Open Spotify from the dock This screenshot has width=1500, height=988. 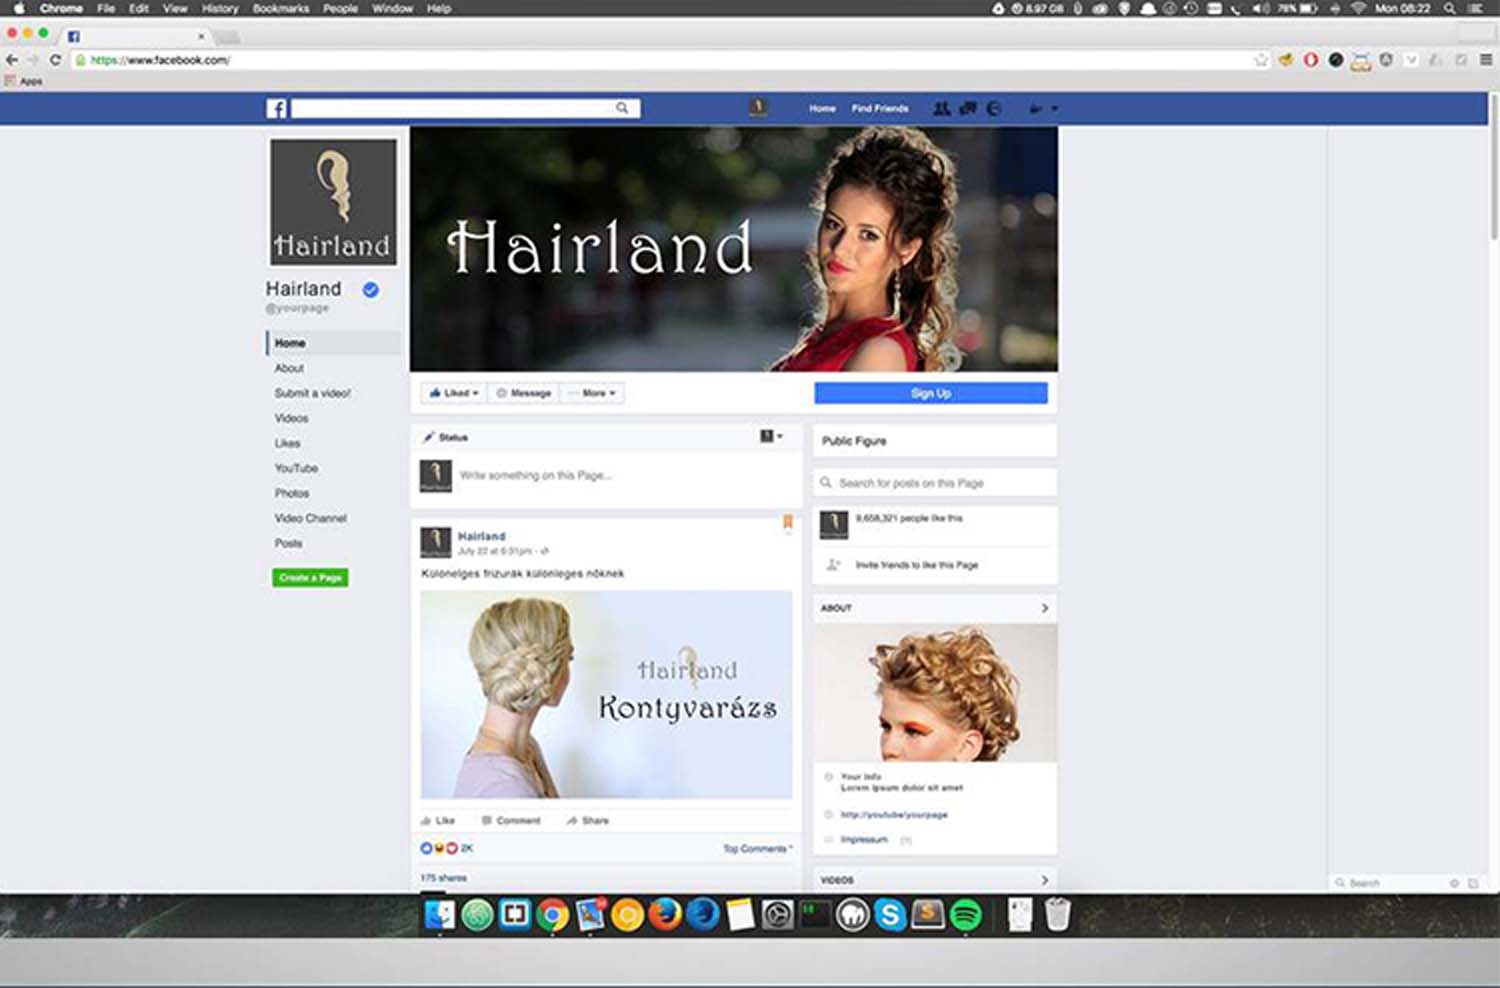coord(965,915)
